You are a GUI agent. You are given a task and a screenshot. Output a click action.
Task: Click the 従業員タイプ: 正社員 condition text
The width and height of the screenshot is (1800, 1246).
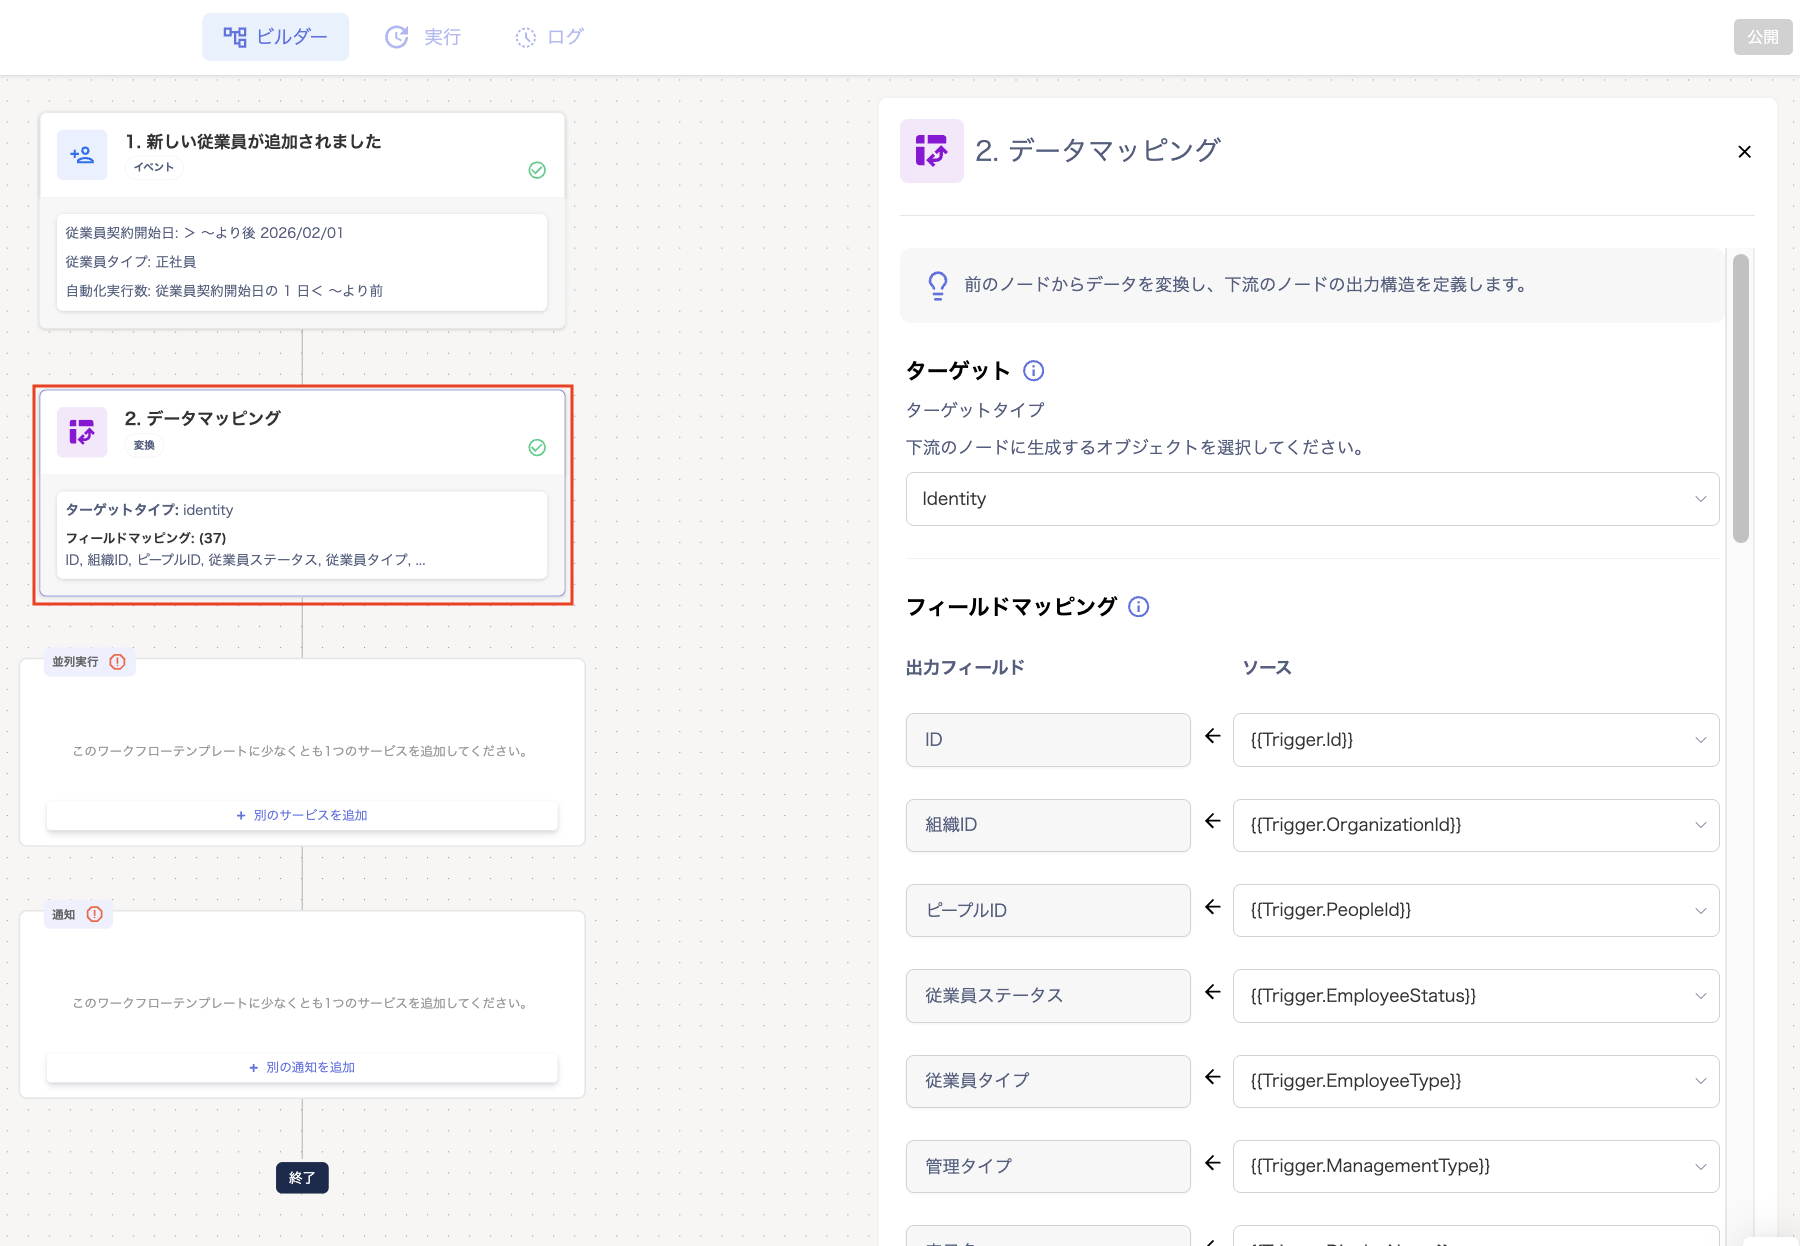click(131, 262)
